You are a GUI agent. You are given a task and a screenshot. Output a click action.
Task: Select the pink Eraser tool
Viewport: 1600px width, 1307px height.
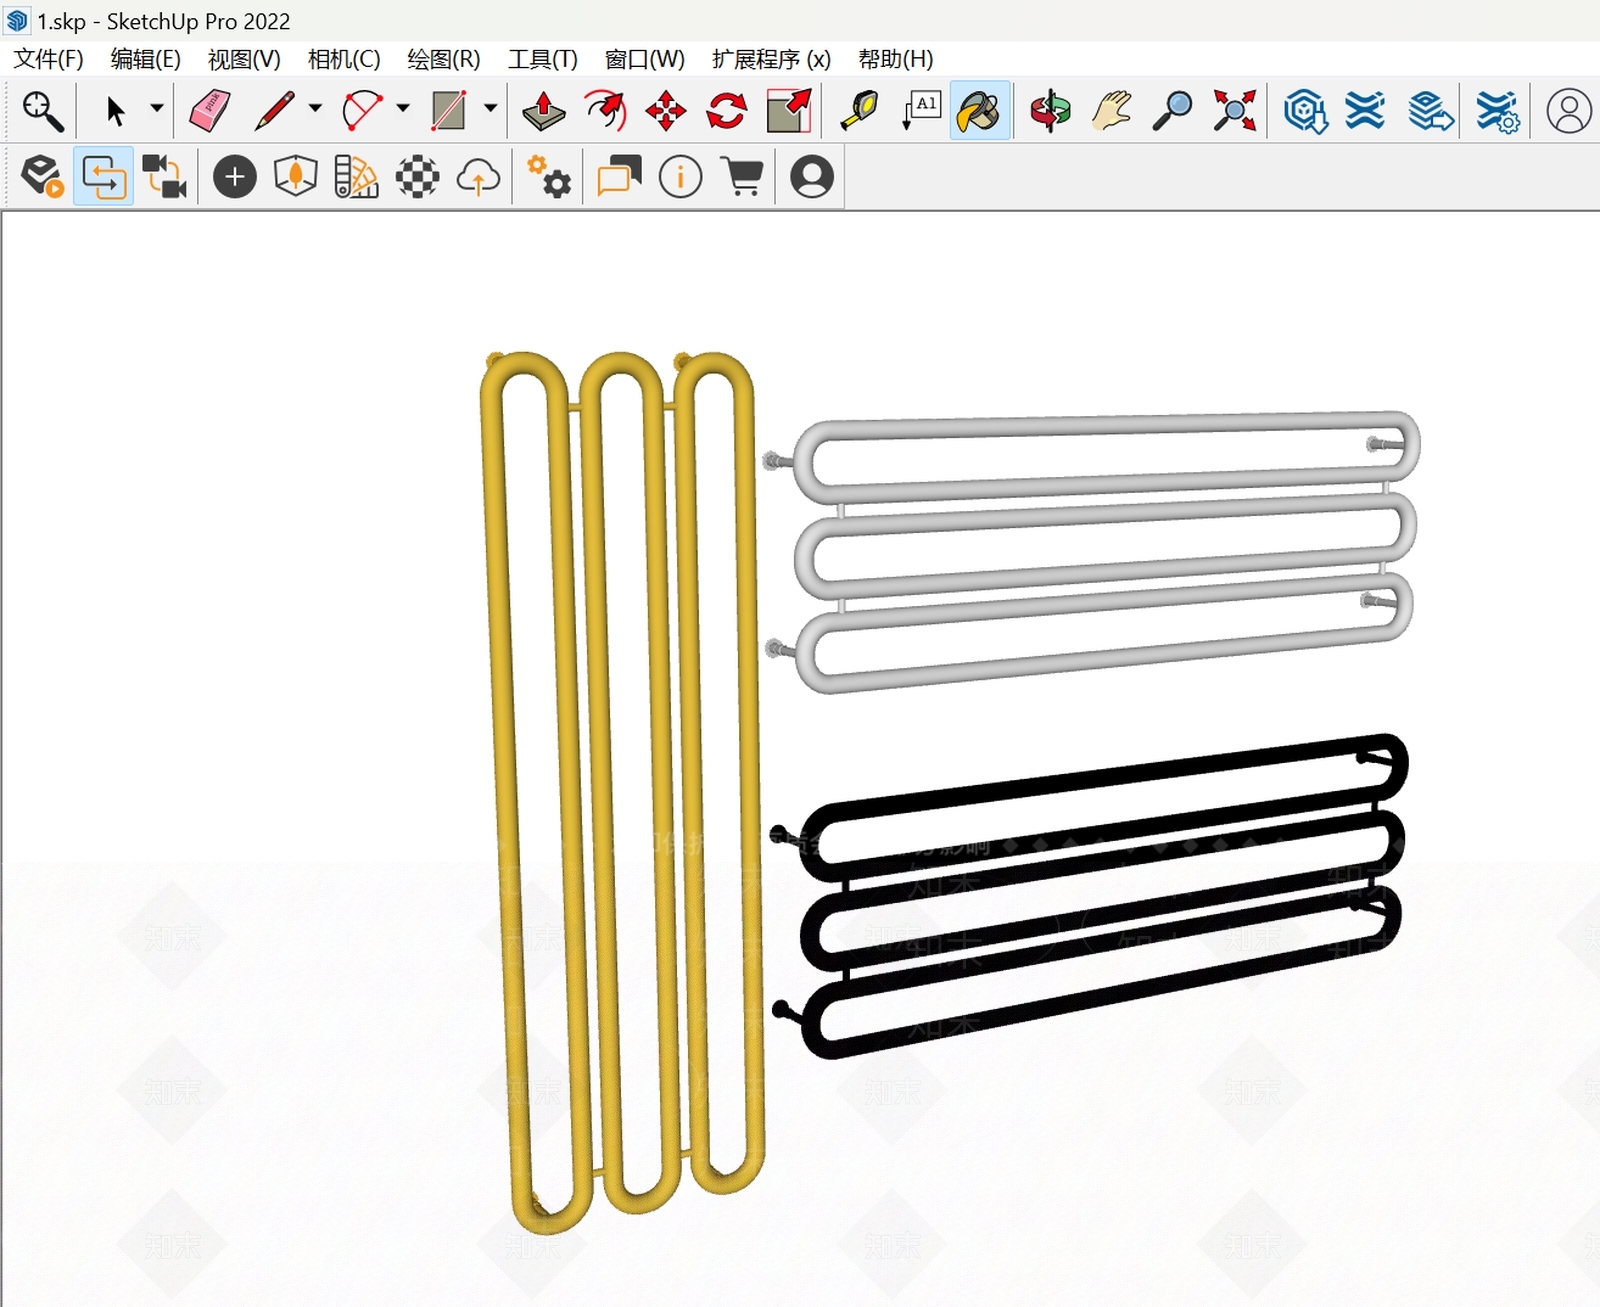click(210, 111)
